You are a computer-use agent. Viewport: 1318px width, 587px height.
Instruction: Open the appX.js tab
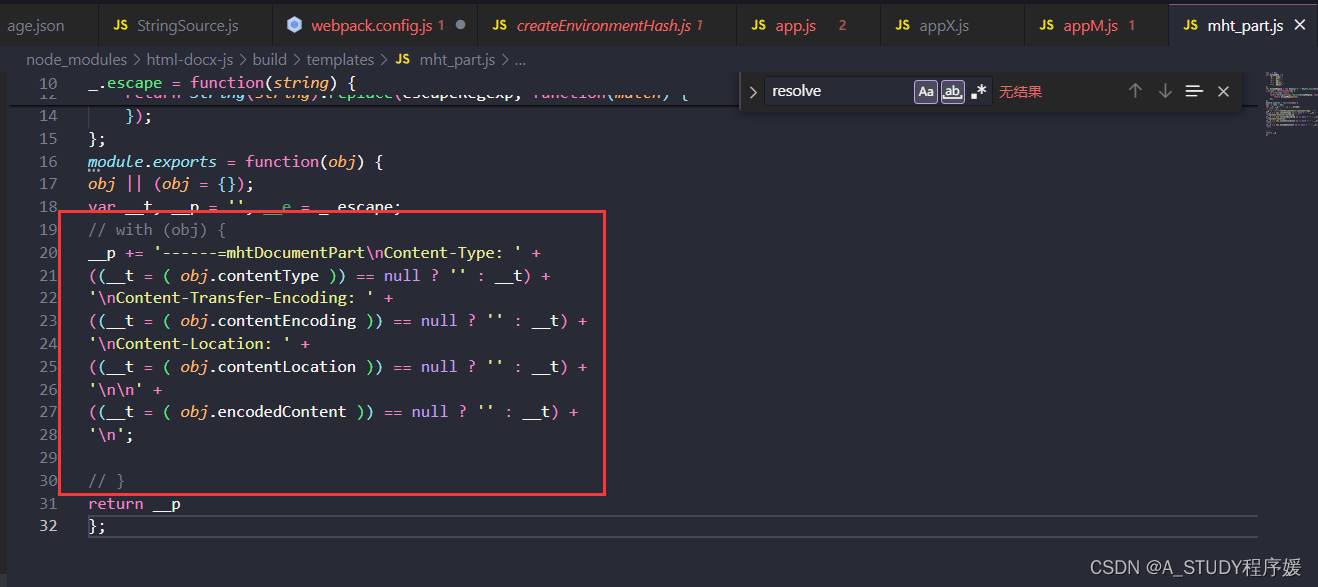[x=953, y=25]
